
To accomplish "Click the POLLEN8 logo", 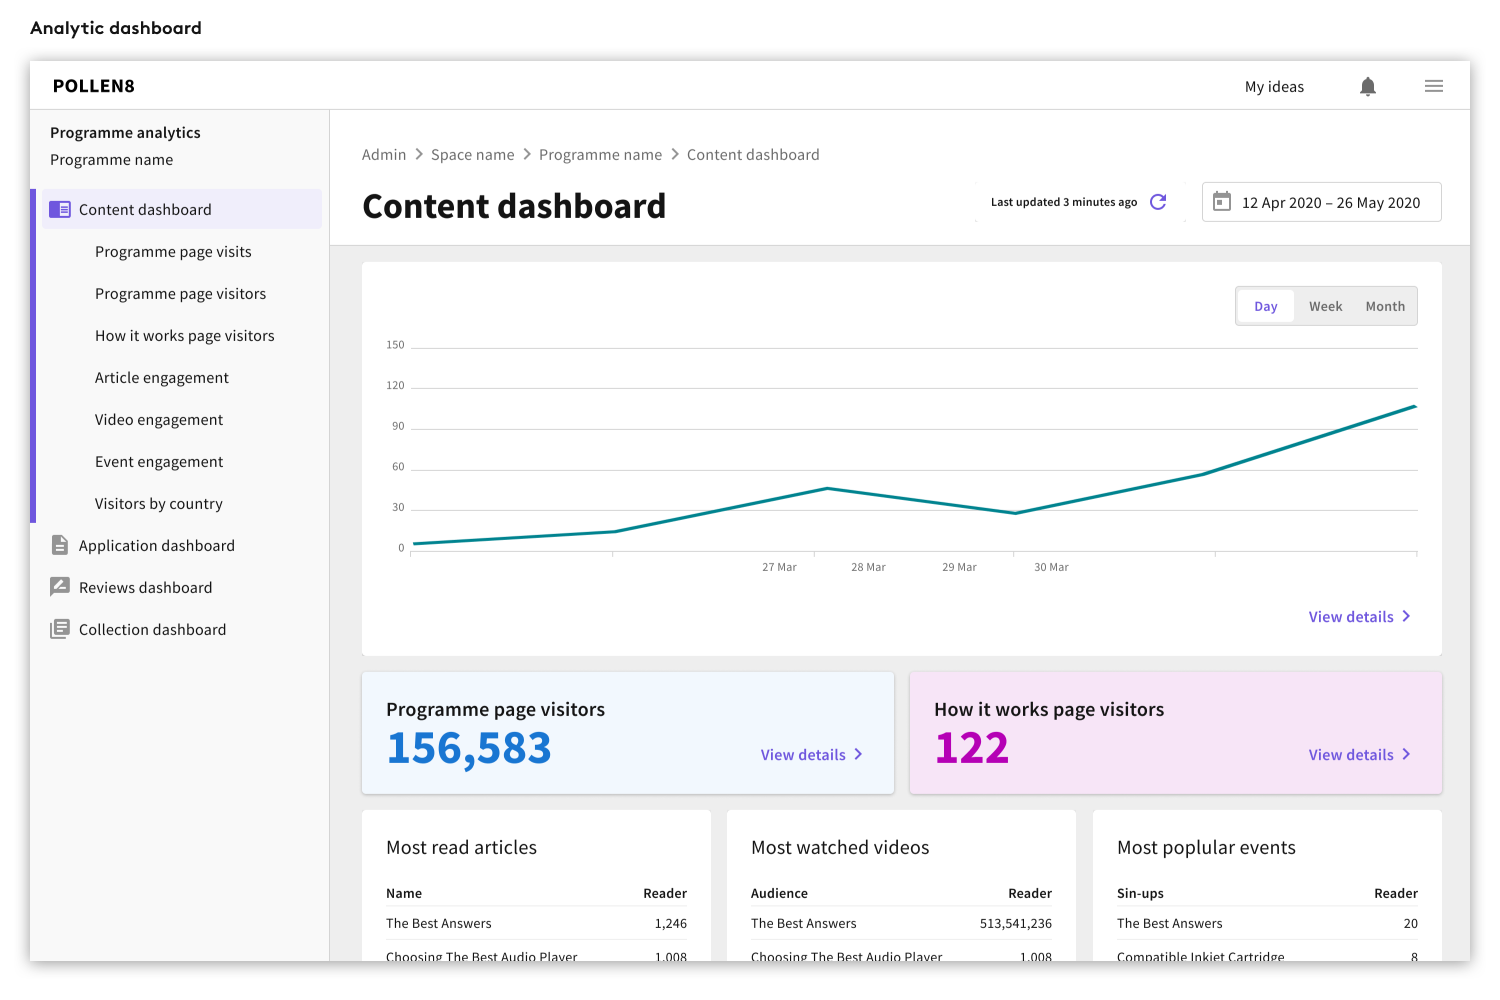I will click(x=94, y=86).
